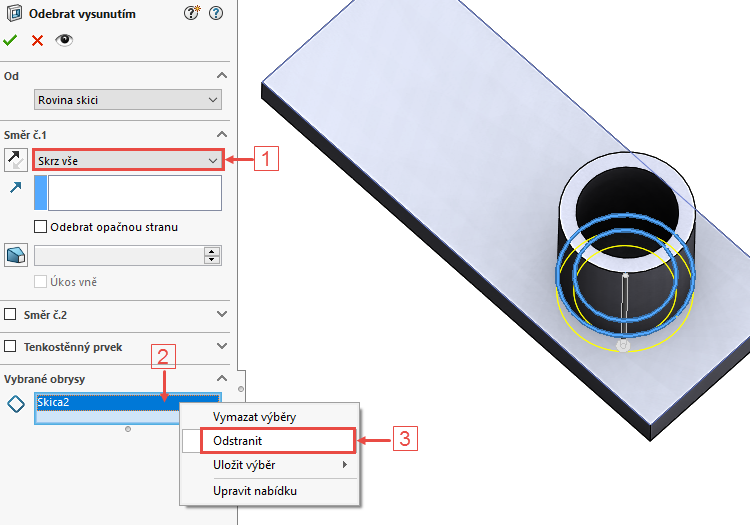Open the help question mark icon
This screenshot has height=525, width=750.
pos(216,13)
